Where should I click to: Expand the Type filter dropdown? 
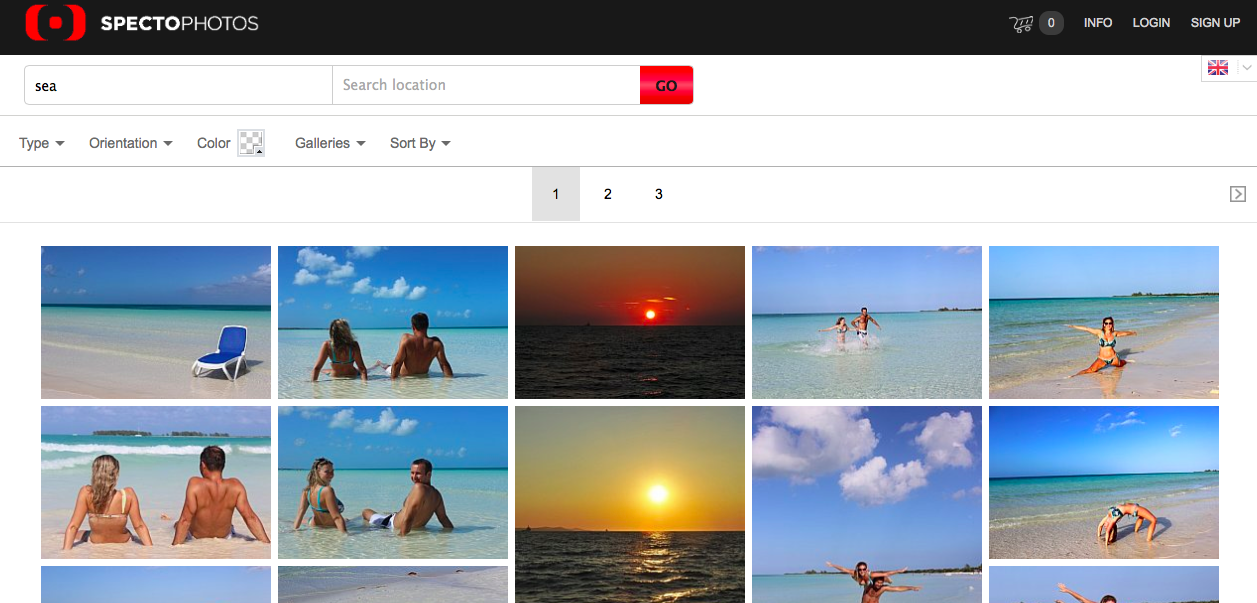(x=41, y=143)
